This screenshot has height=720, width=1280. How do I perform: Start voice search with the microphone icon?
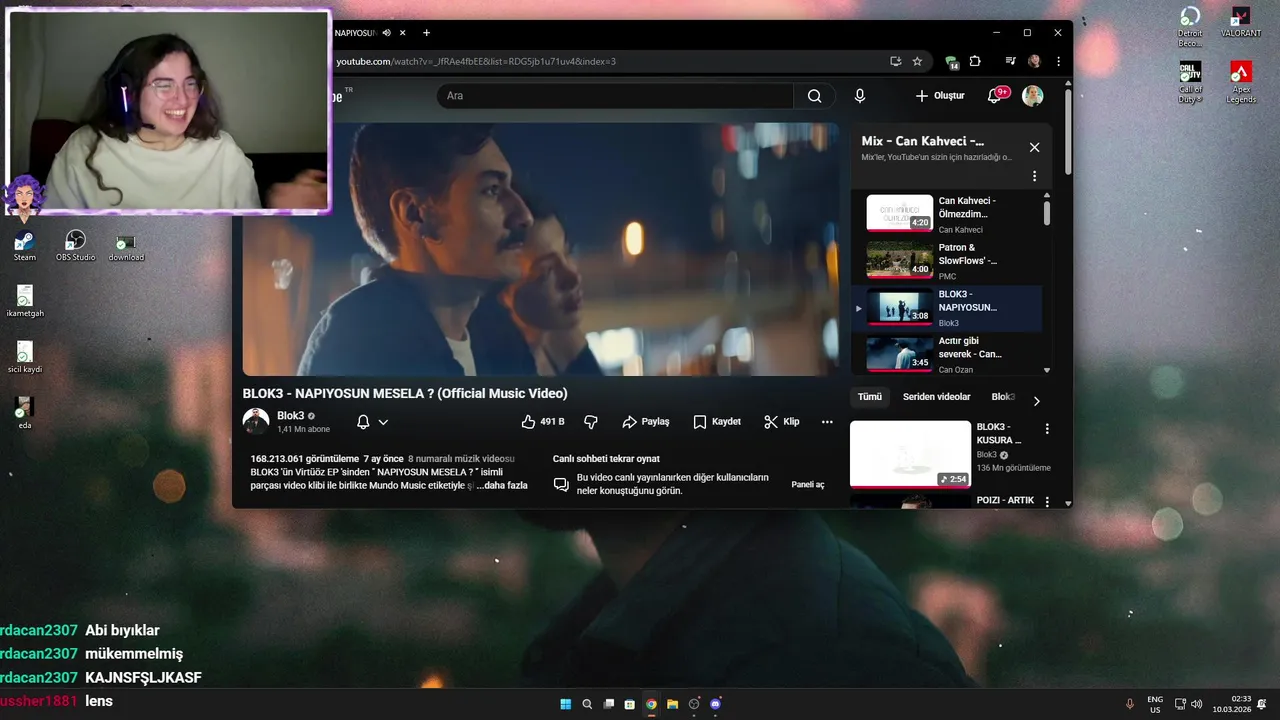coord(860,96)
